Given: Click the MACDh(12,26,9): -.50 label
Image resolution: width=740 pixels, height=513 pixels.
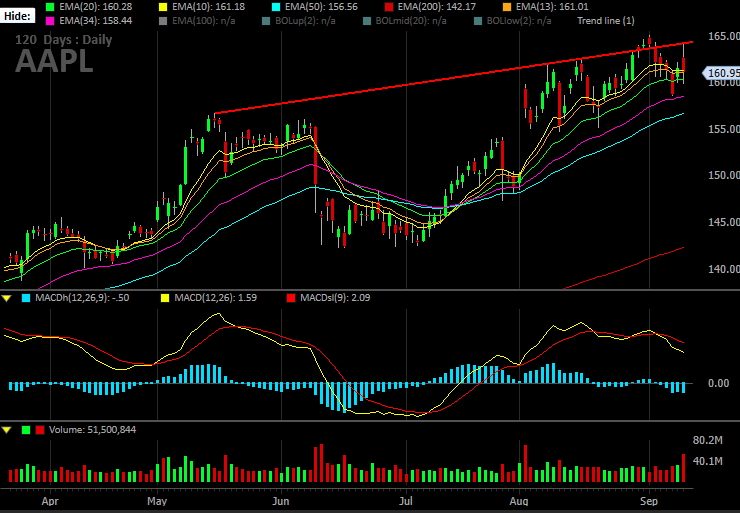Looking at the screenshot, I should pyautogui.click(x=82, y=298).
